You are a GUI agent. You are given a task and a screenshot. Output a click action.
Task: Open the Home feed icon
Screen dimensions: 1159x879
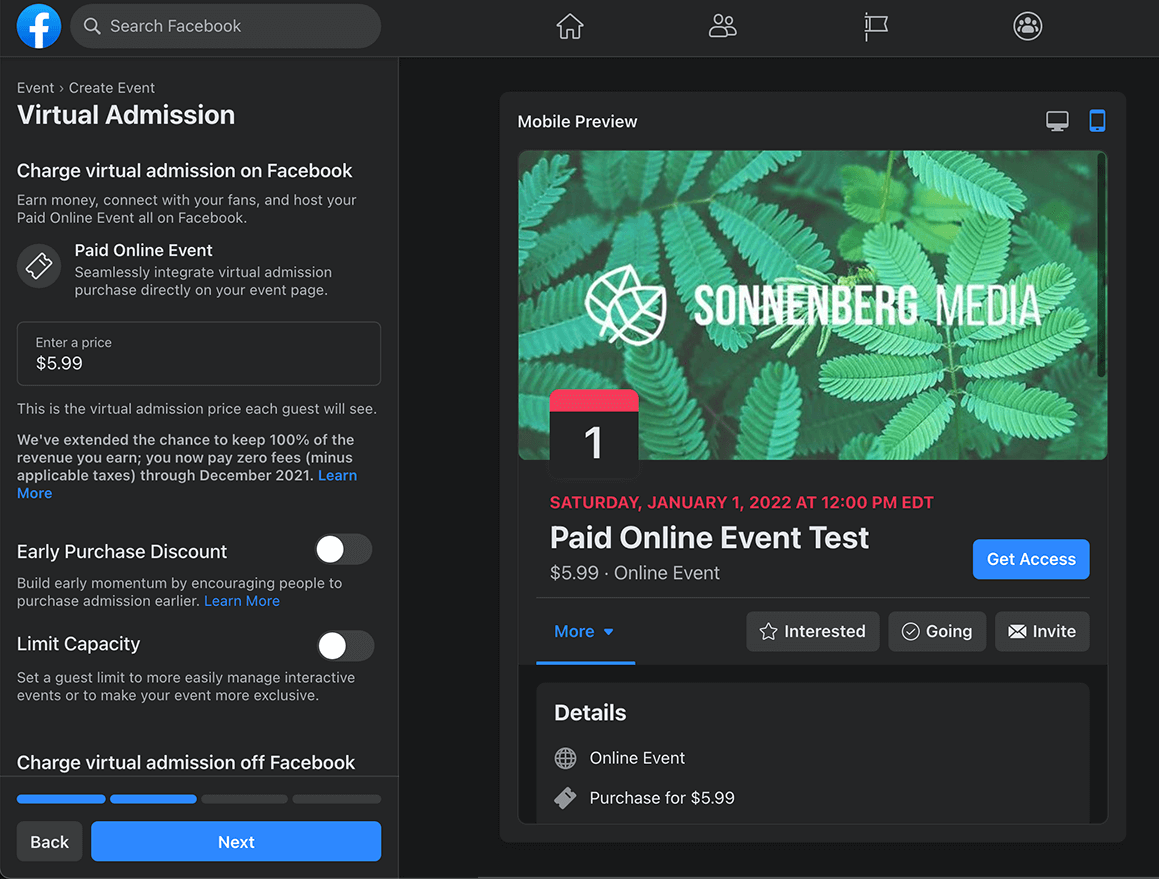[569, 27]
